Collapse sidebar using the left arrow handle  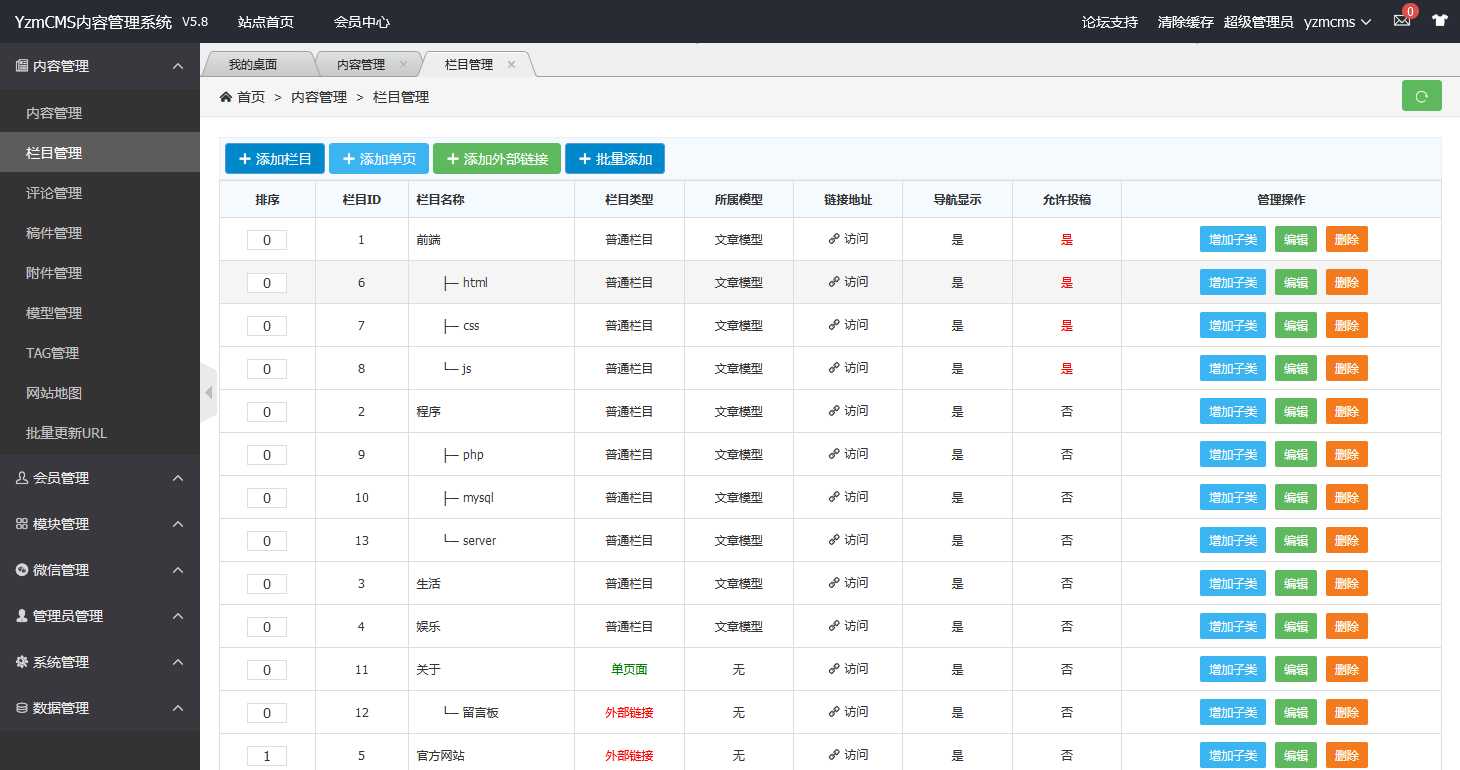coord(208,393)
